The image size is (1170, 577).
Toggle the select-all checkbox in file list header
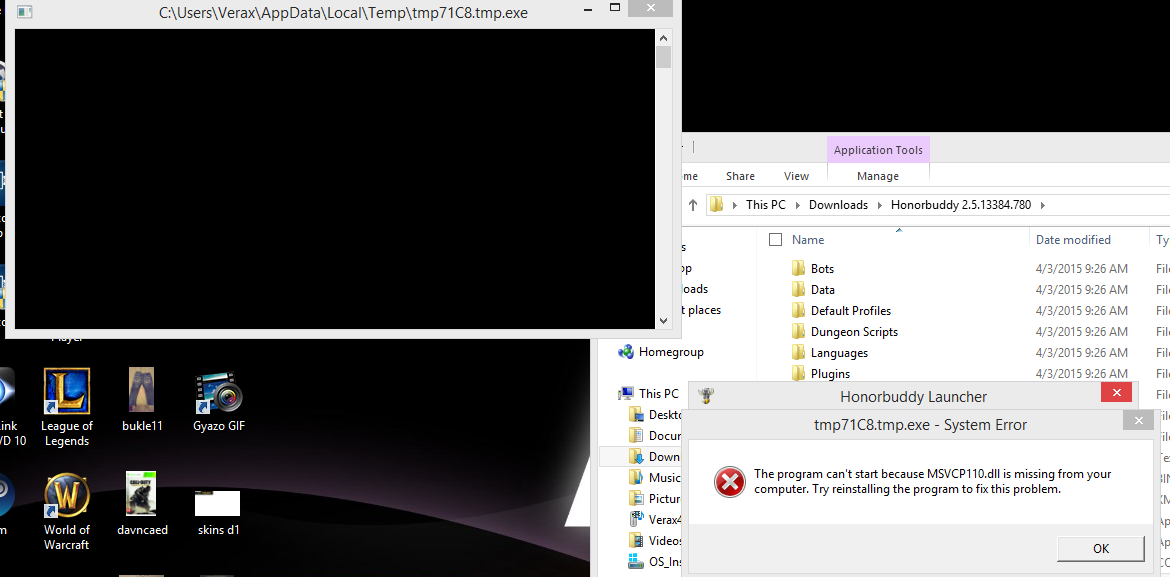pos(775,240)
